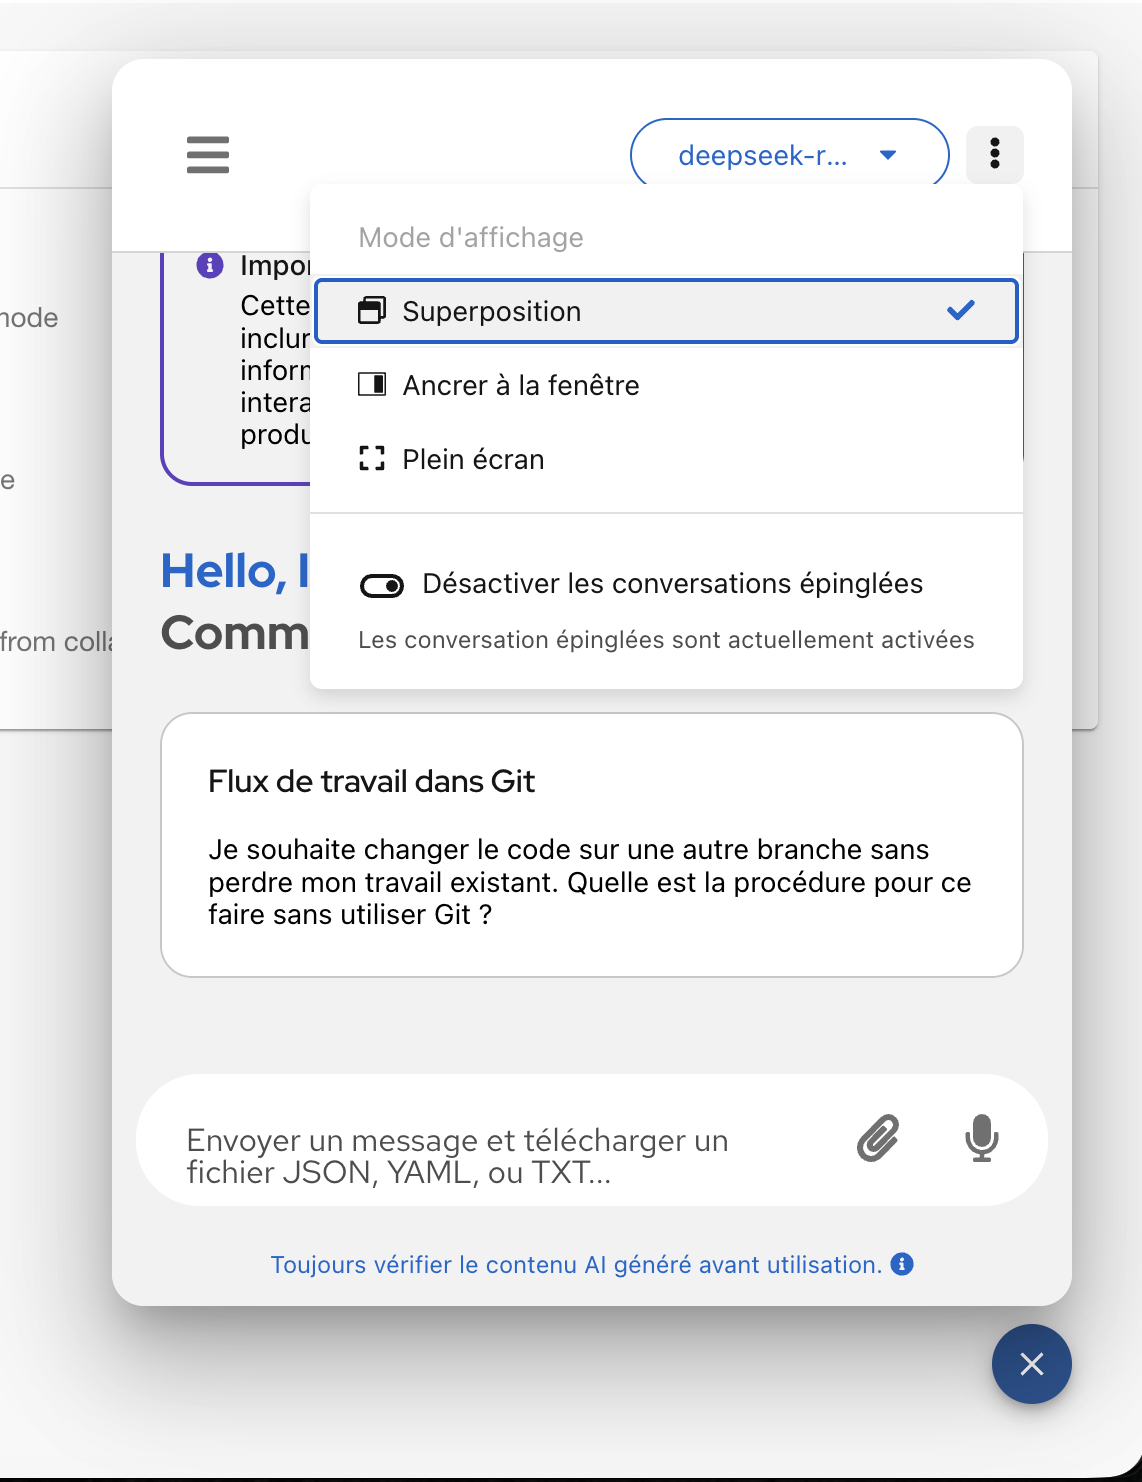Image resolution: width=1142 pixels, height=1482 pixels.
Task: Click Toujours vérifier le contenu AI text
Action: tap(576, 1265)
